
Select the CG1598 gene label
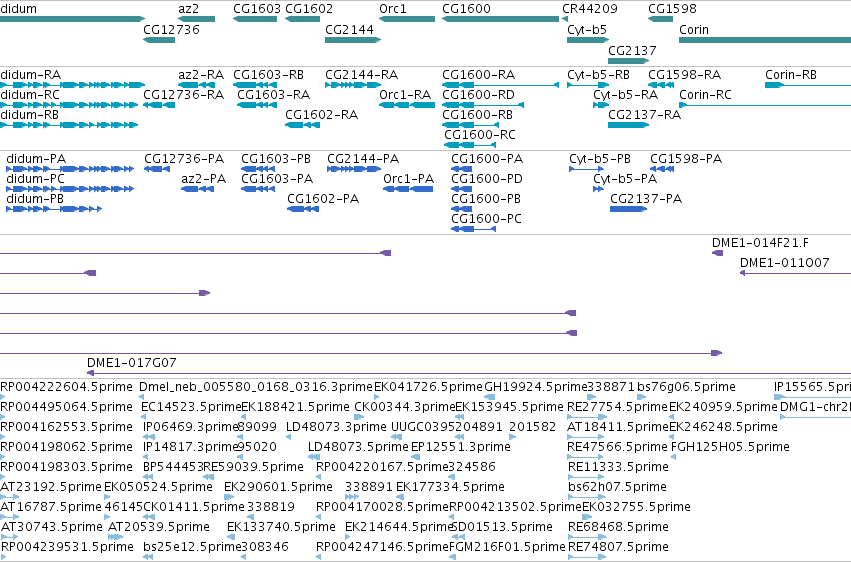(672, 9)
